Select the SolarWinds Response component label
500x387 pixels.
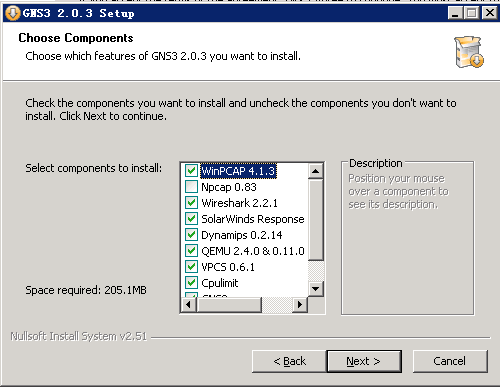click(253, 219)
